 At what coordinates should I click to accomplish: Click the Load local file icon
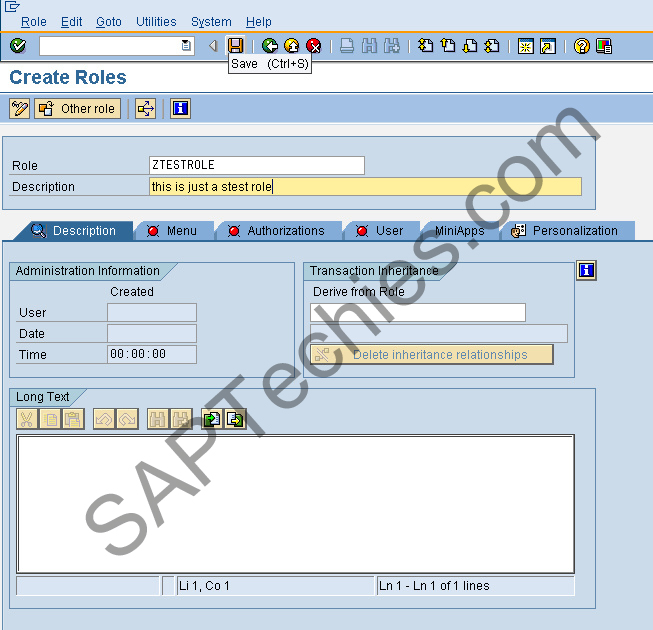click(x=212, y=419)
